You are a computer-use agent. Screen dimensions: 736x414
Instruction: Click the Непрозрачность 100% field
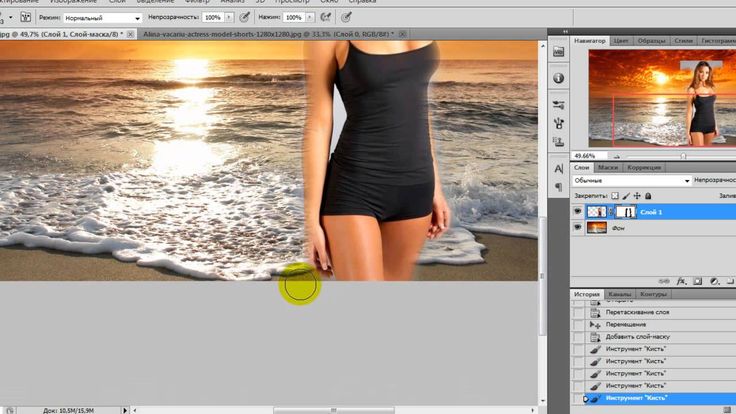(x=213, y=17)
